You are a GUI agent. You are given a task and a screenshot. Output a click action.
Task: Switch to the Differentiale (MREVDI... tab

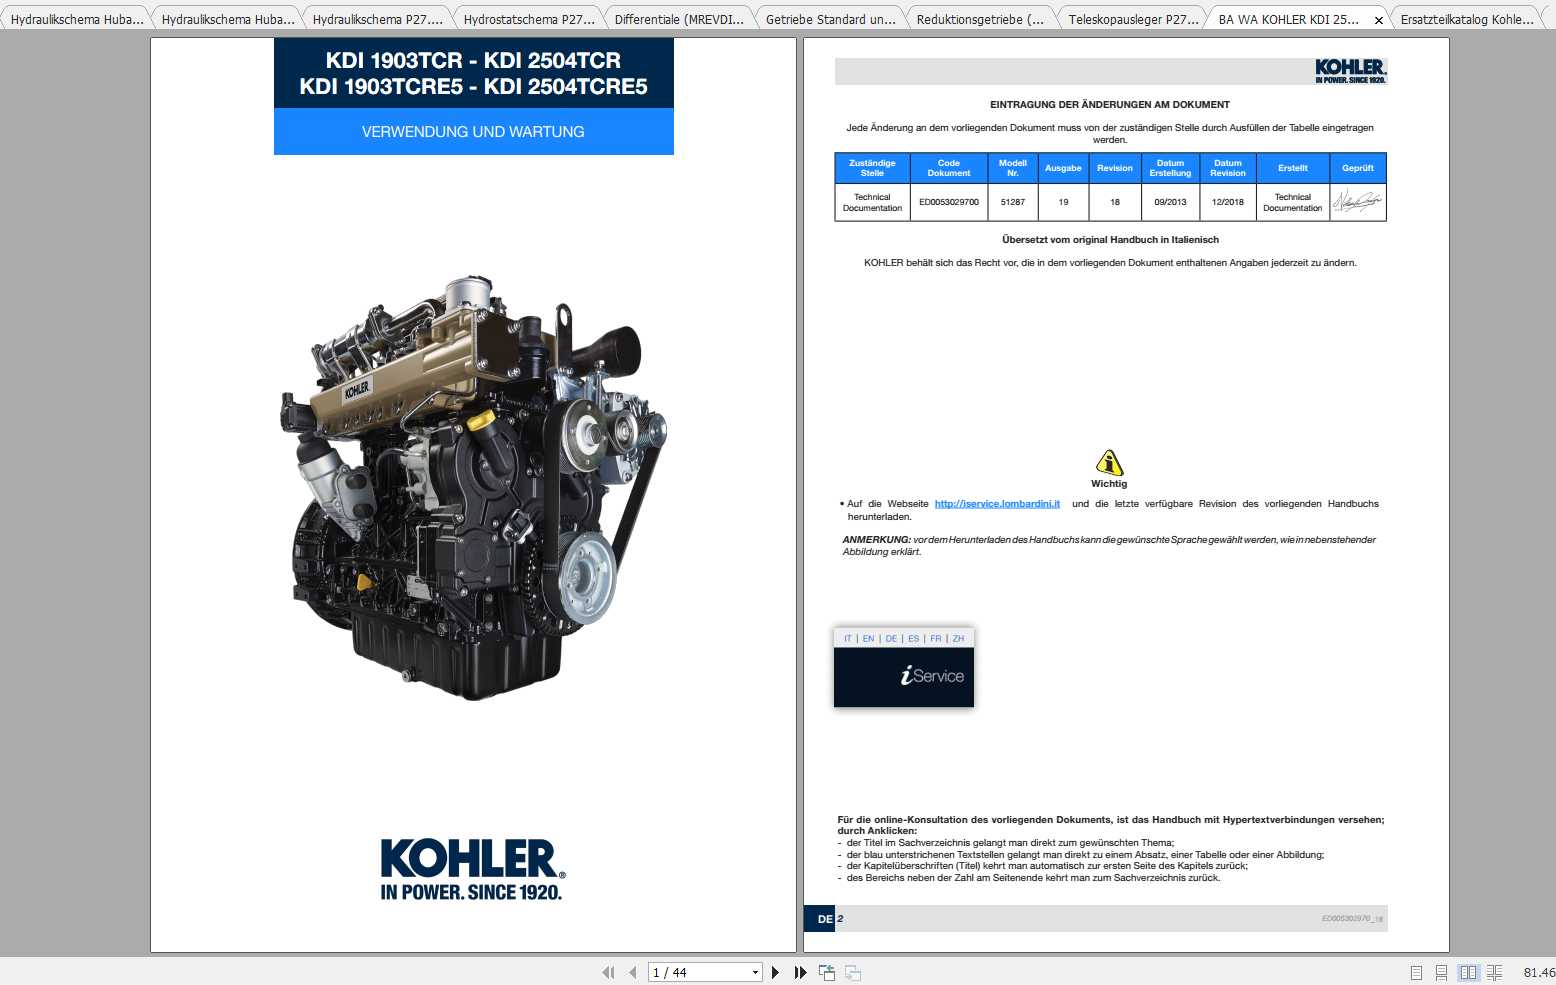(x=678, y=19)
